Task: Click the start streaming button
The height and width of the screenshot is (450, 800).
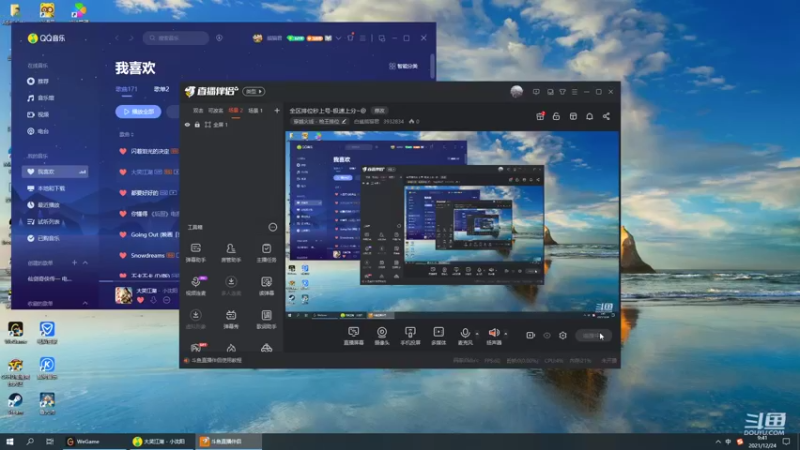Action: pyautogui.click(x=593, y=335)
